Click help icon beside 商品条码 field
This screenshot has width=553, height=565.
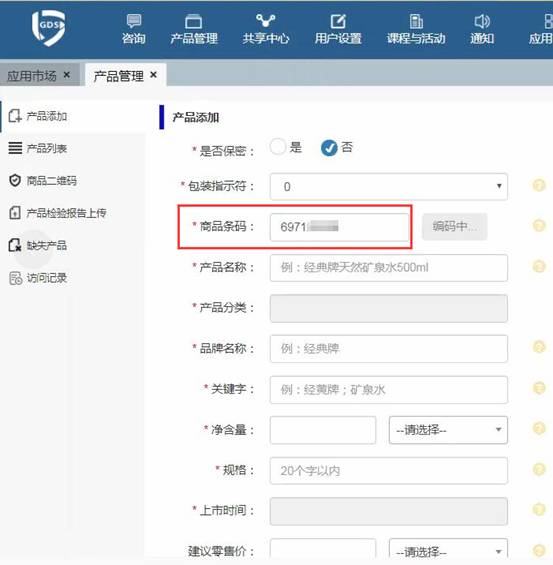[539, 226]
